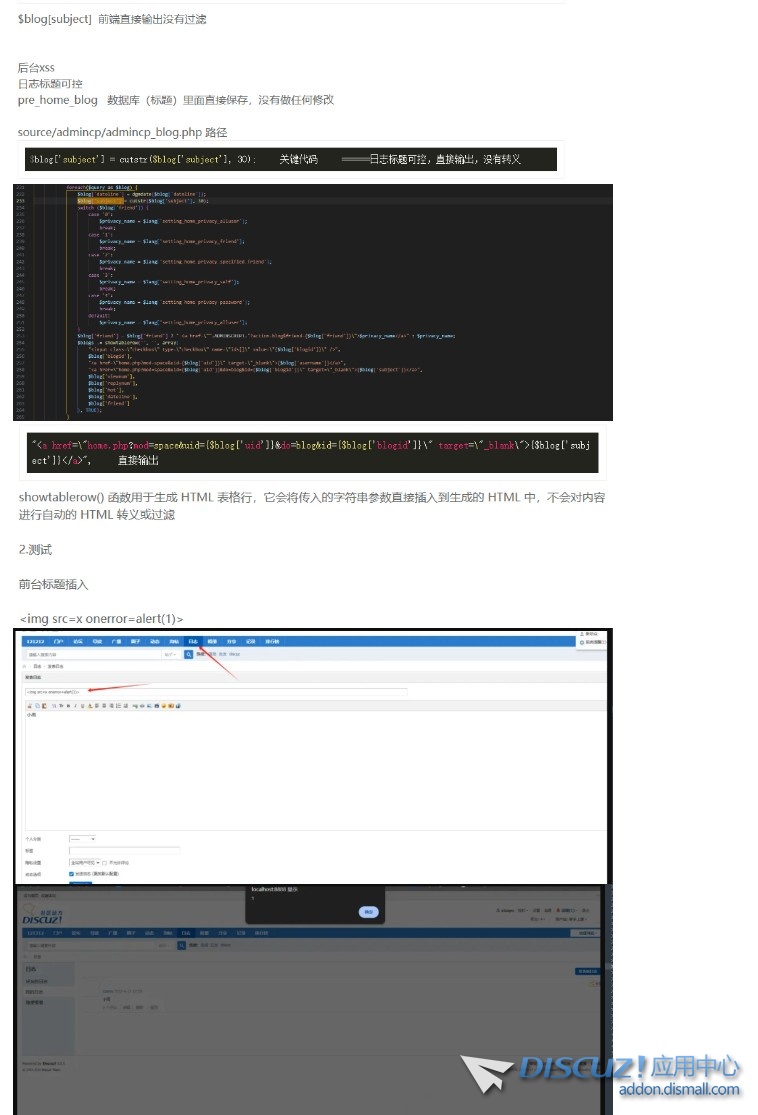
Task: Click the home breadcrumb icon above the blog editor
Action: tap(25, 666)
